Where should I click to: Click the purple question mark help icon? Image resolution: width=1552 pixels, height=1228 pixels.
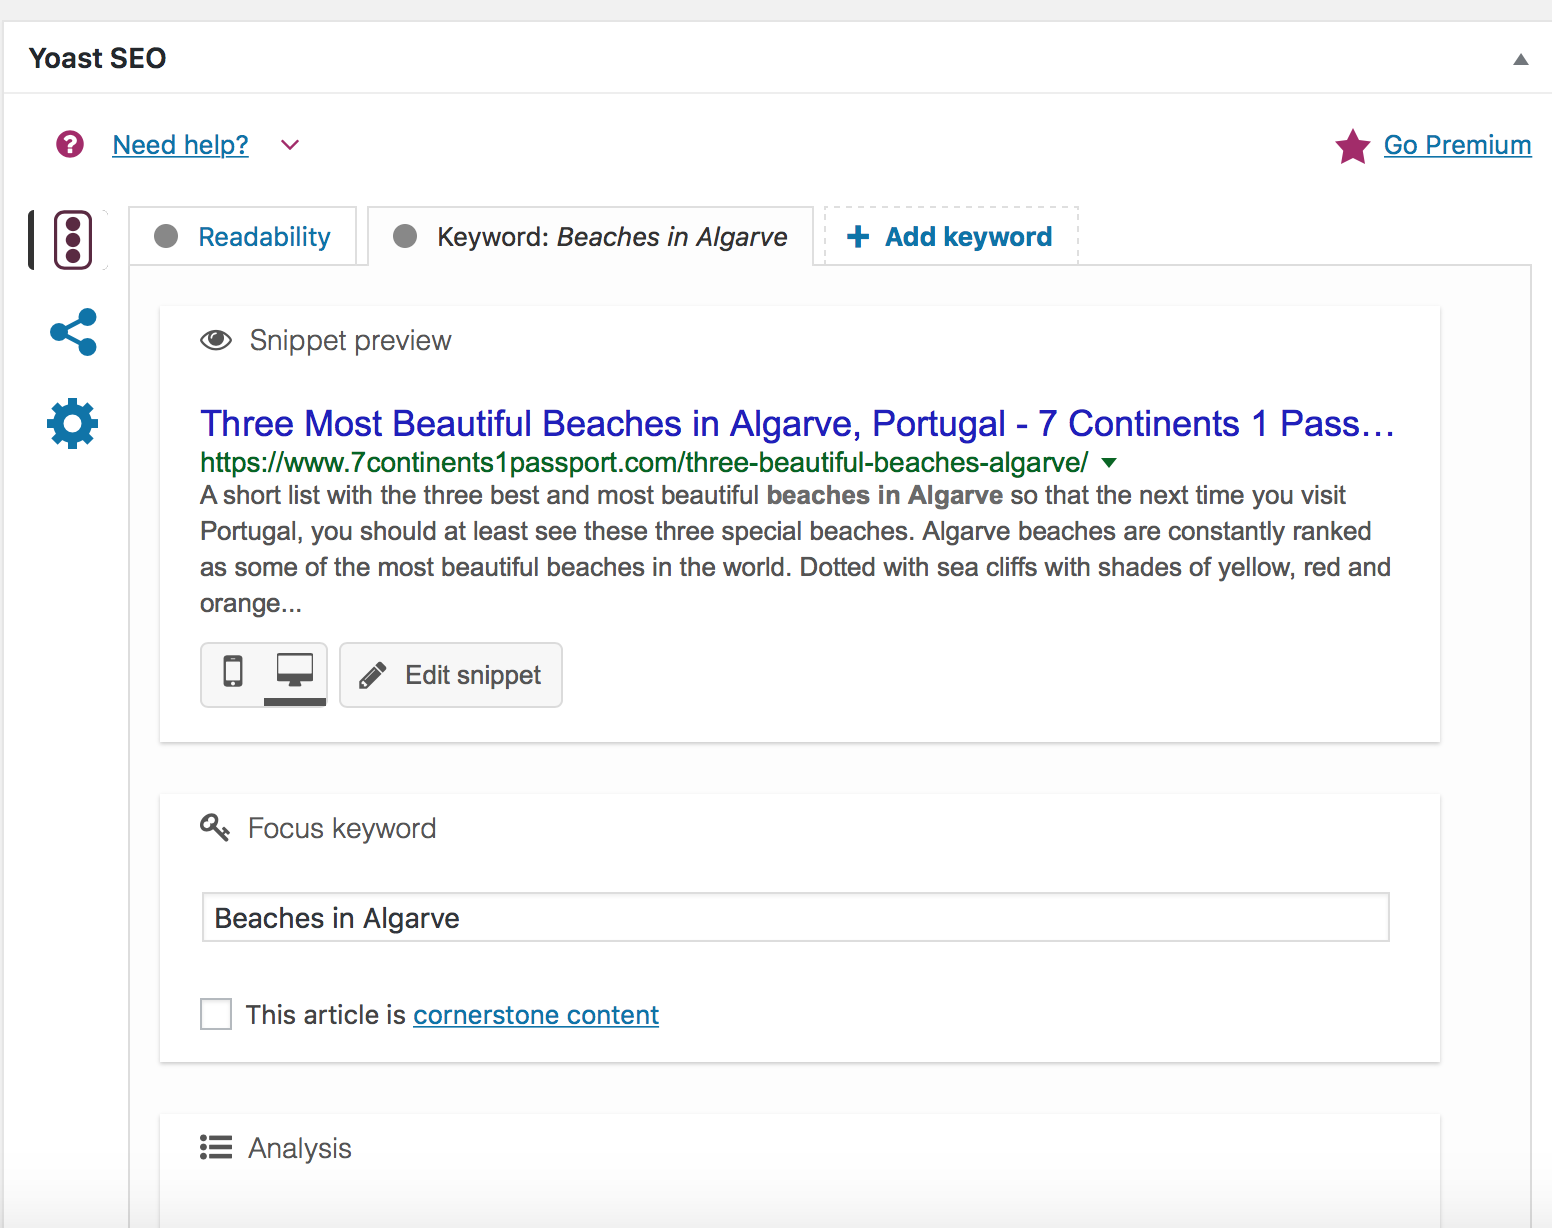70,144
